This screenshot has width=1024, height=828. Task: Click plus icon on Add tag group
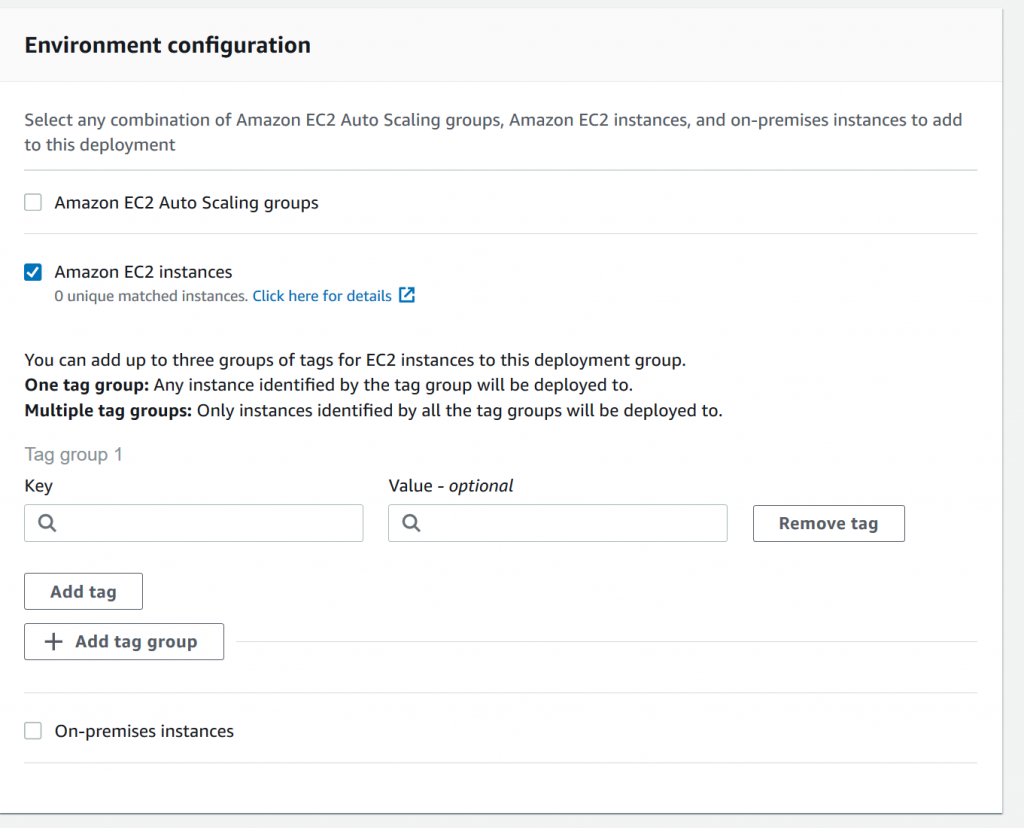pyautogui.click(x=54, y=642)
